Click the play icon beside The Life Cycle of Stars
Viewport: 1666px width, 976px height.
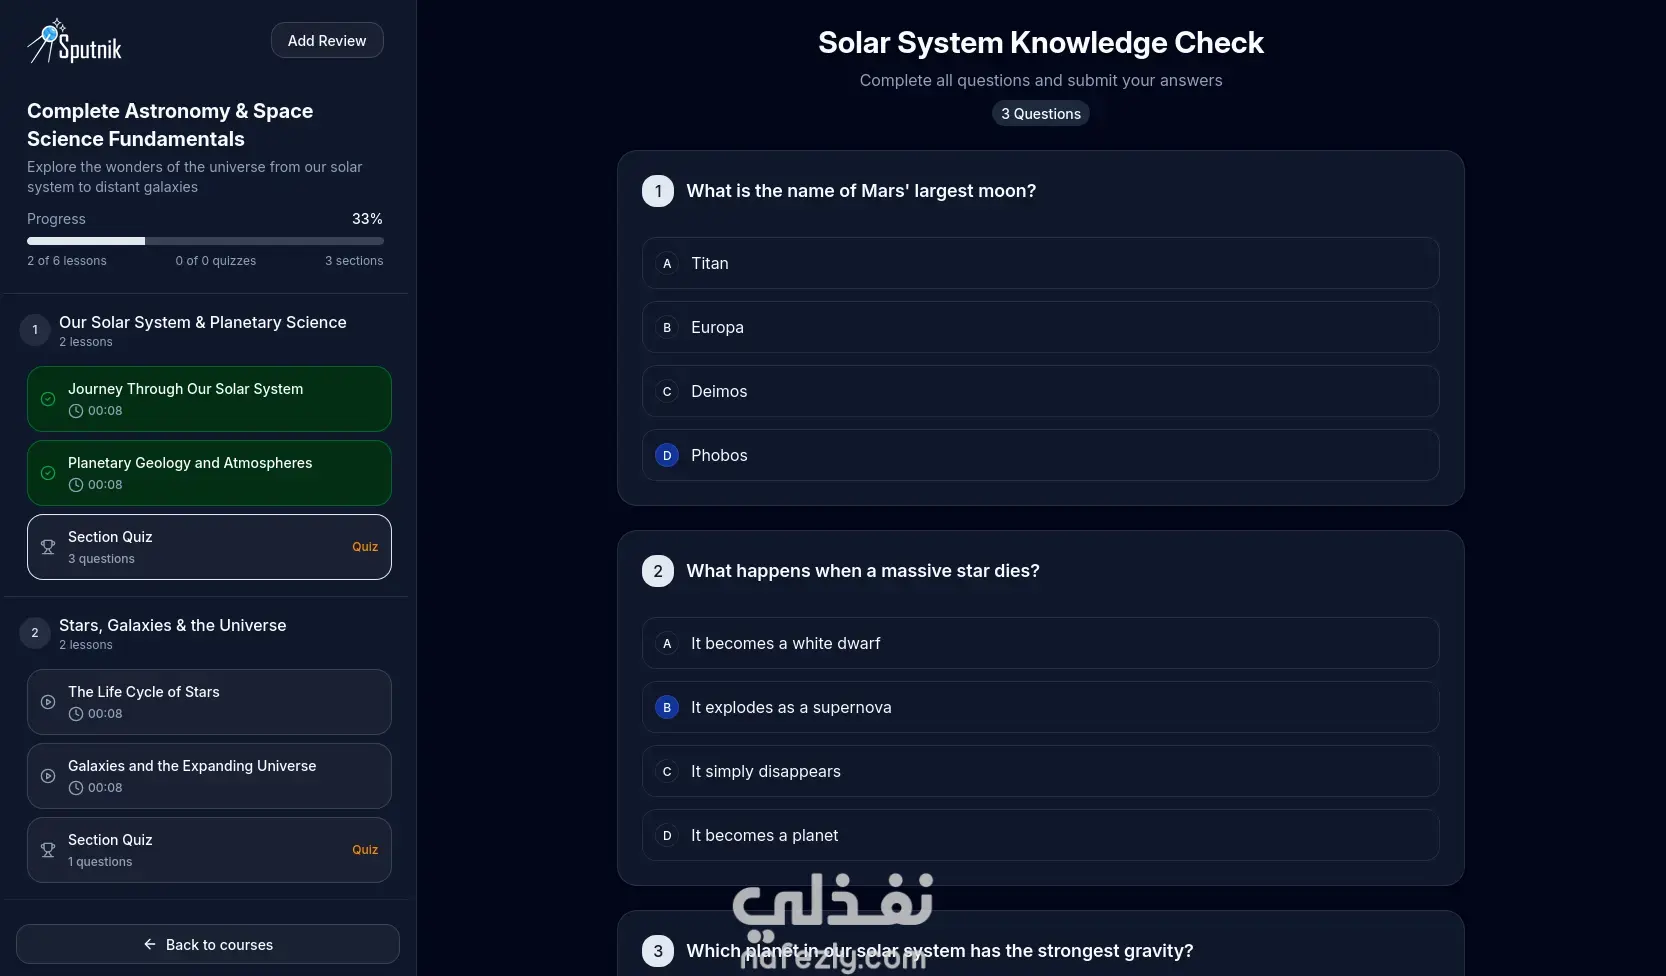pyautogui.click(x=48, y=702)
